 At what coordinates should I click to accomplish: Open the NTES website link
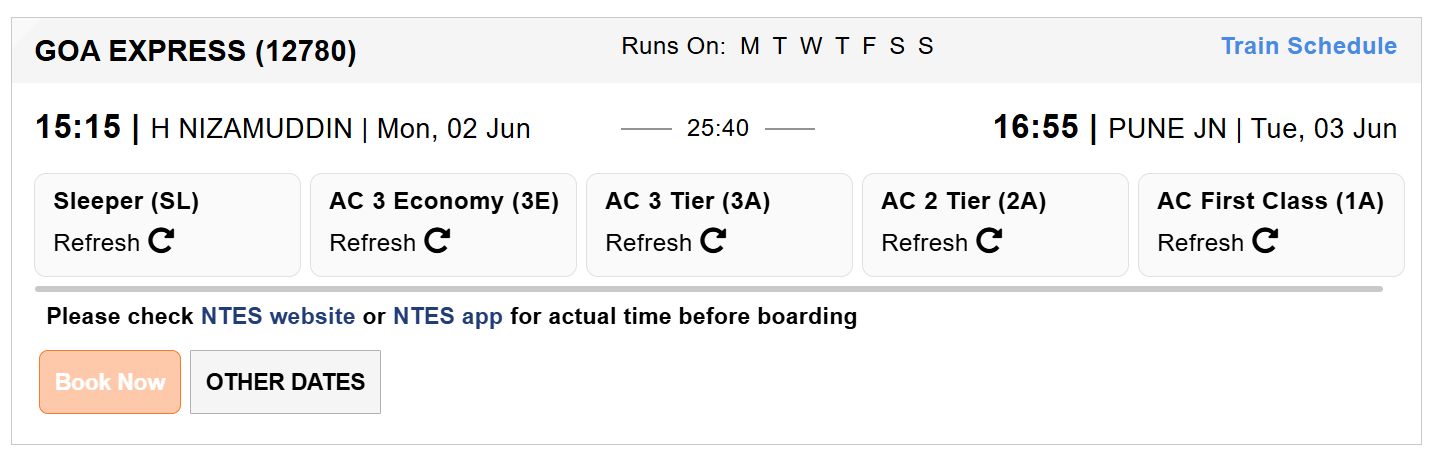pyautogui.click(x=278, y=317)
